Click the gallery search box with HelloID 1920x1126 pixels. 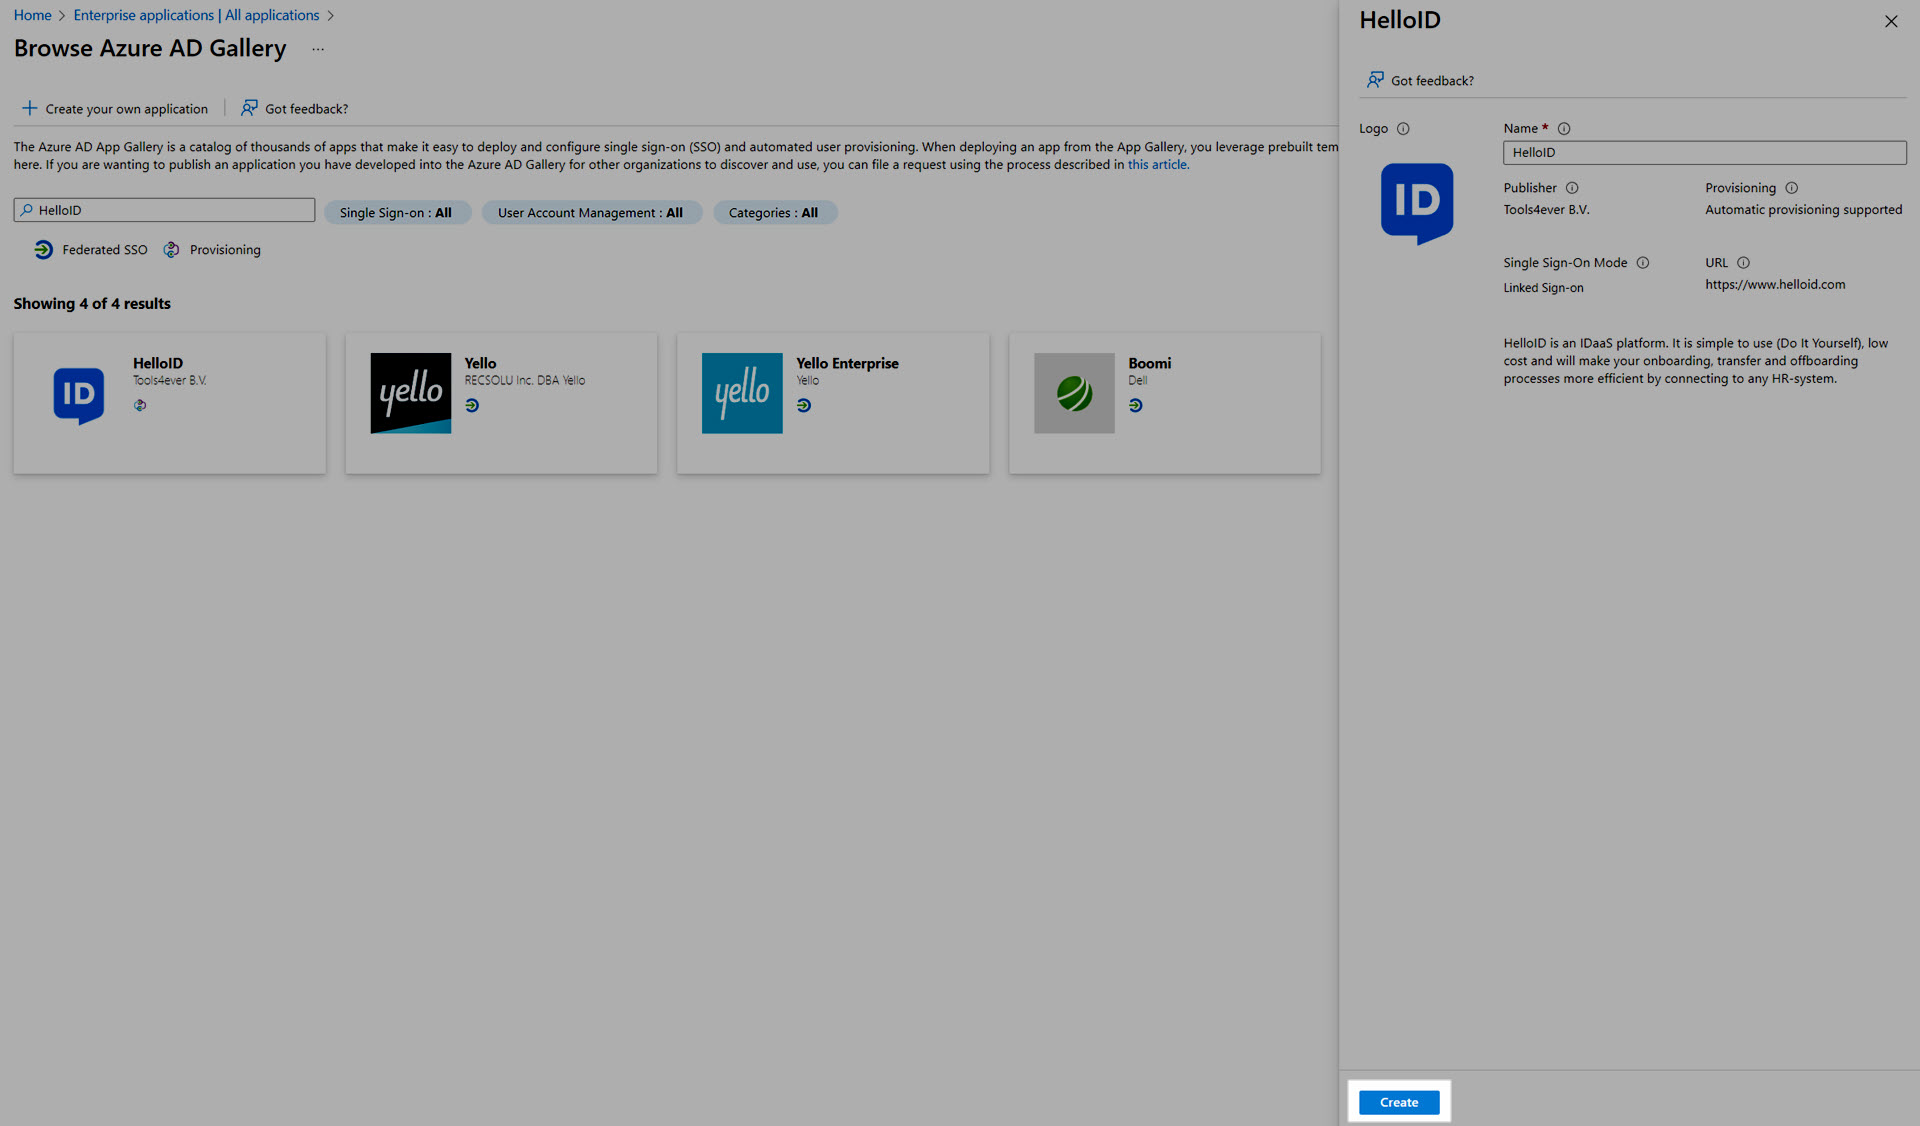164,209
